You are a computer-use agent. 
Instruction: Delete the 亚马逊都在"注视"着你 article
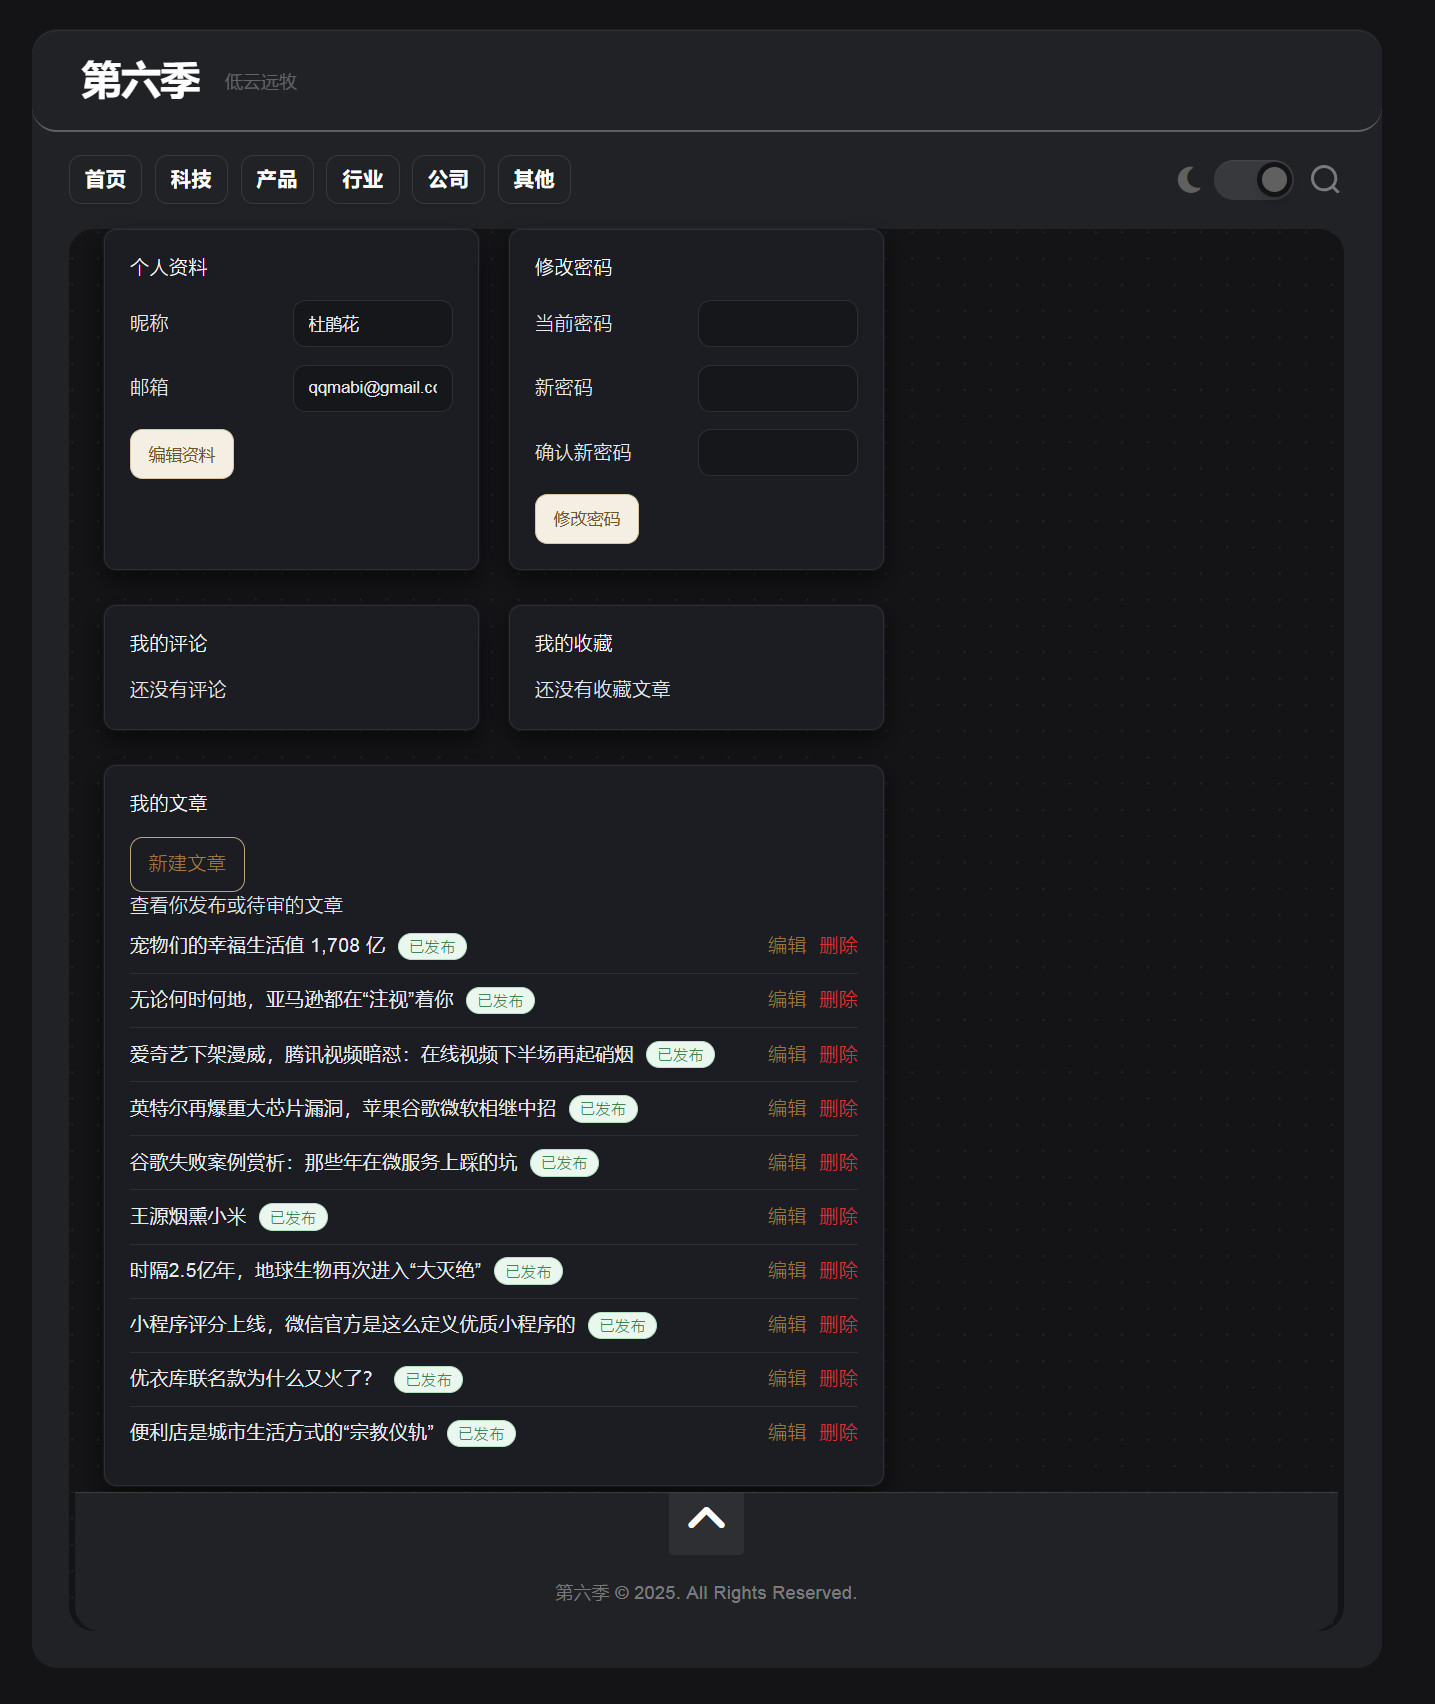(x=839, y=1000)
